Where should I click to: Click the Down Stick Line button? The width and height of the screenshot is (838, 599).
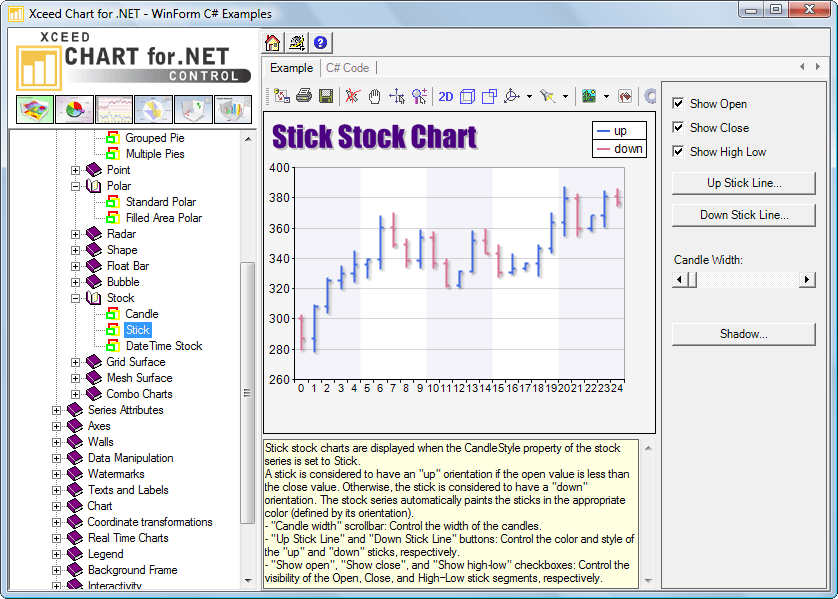click(x=743, y=215)
